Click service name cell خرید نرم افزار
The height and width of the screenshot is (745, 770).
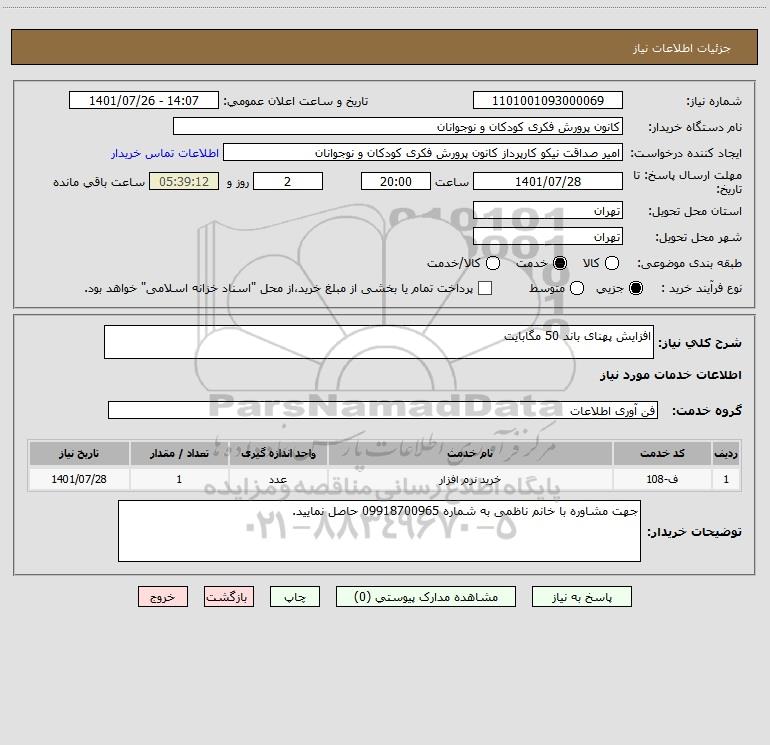click(x=470, y=479)
